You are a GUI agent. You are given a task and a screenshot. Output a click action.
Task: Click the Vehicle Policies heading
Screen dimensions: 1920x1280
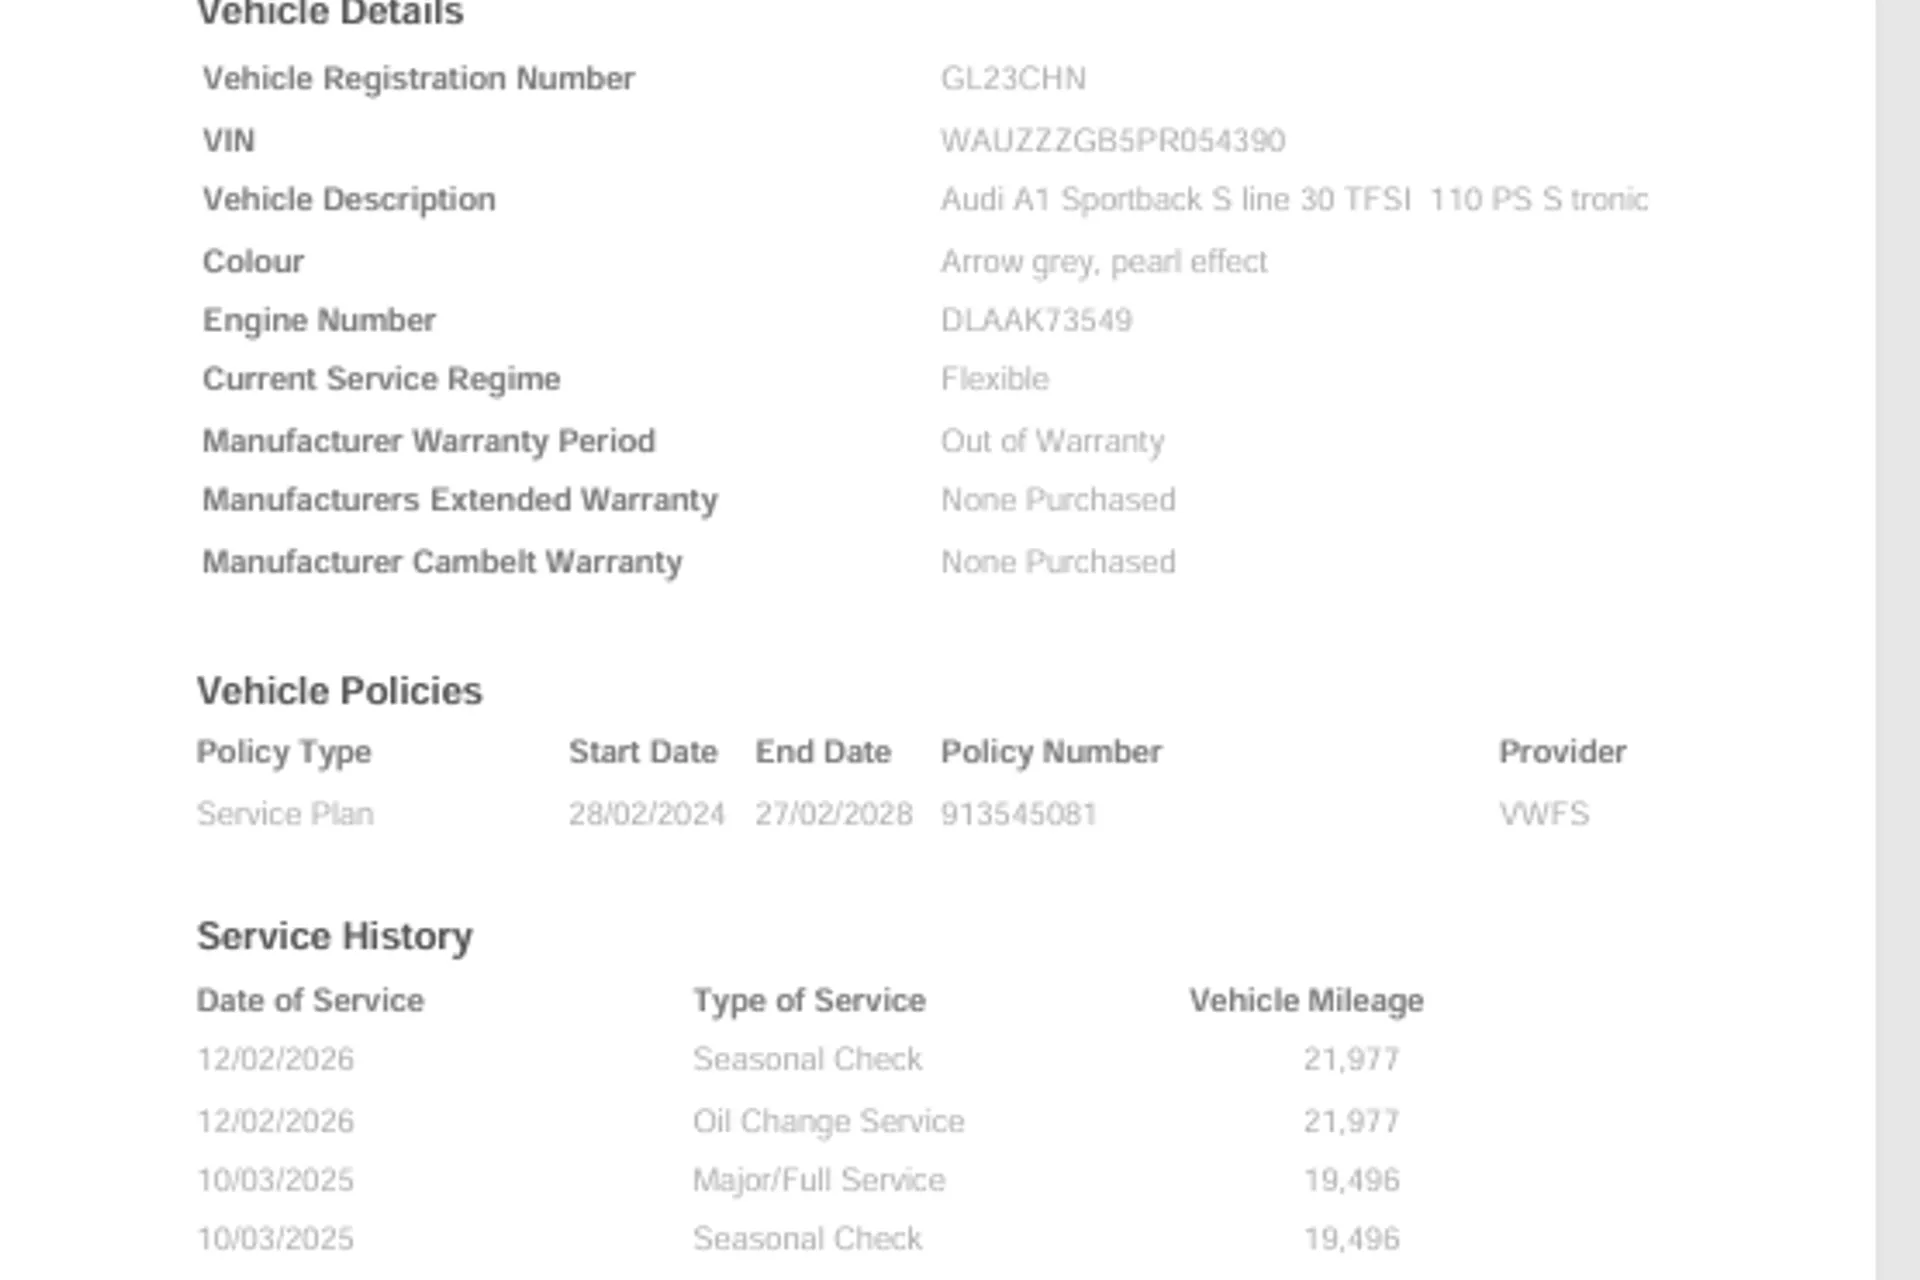(339, 691)
